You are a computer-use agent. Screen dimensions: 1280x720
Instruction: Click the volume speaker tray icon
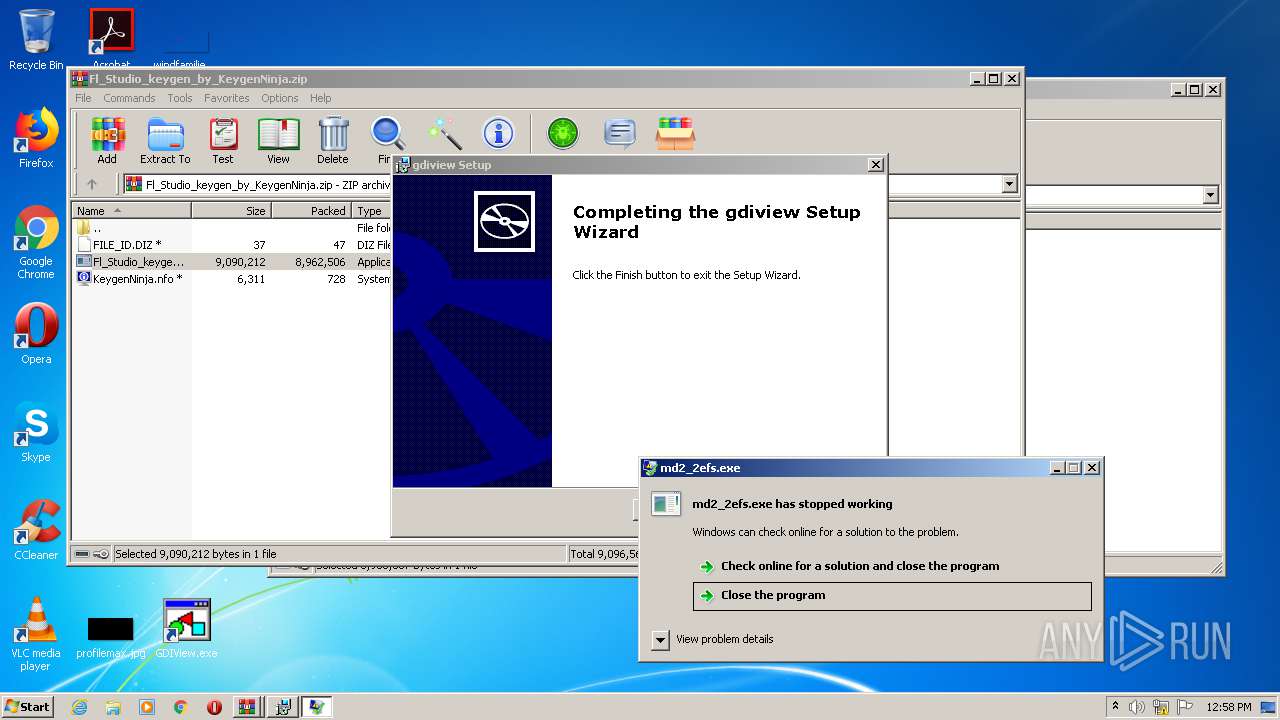pyautogui.click(x=1136, y=707)
